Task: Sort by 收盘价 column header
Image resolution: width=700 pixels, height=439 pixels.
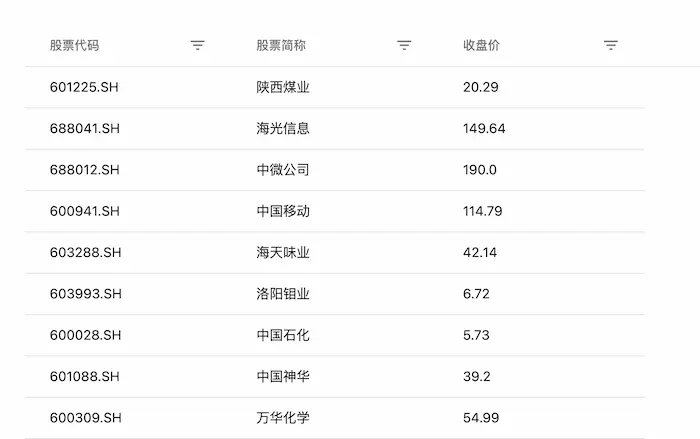Action: [x=481, y=46]
